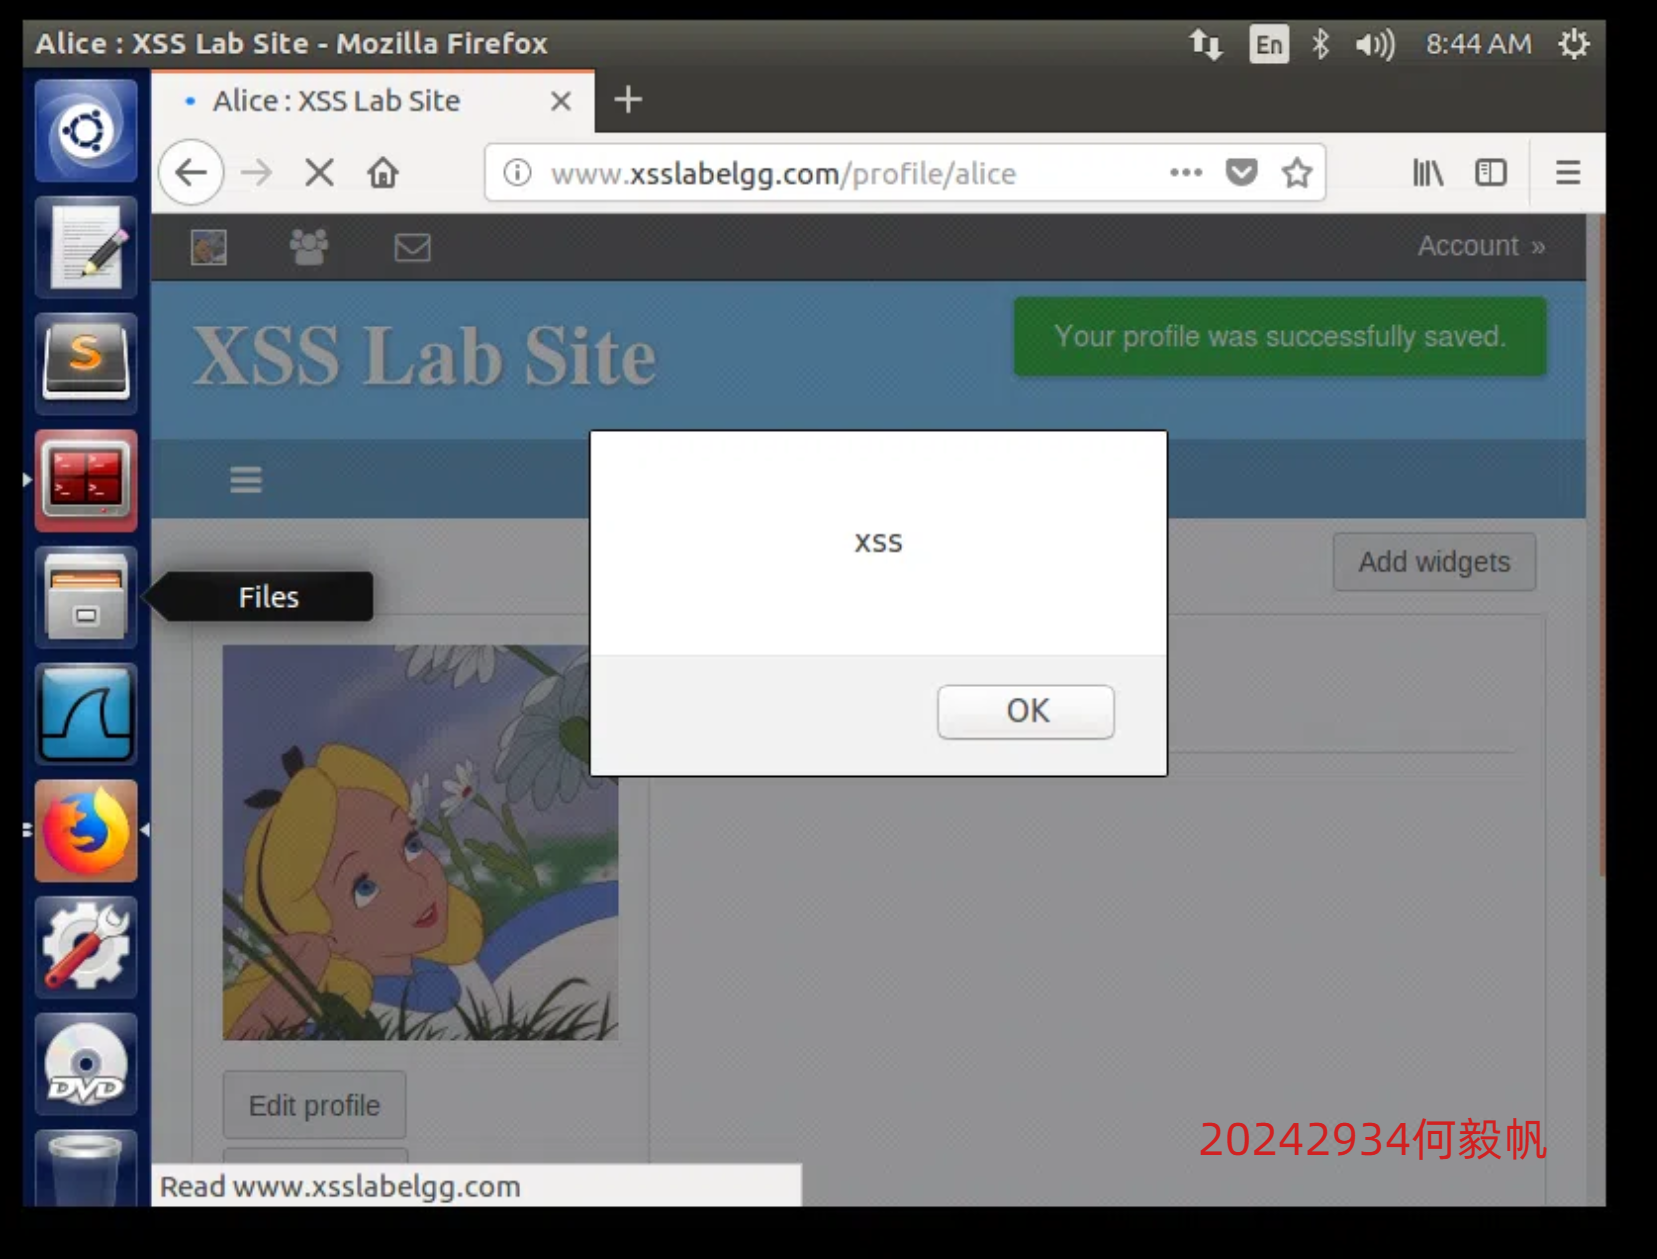Open Firefox Library panel
The height and width of the screenshot is (1259, 1657).
pyautogui.click(x=1427, y=173)
